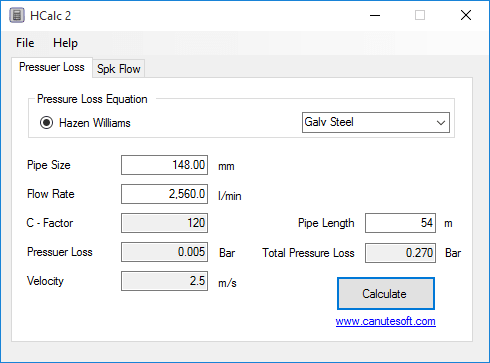Click the Pressuer Loss 0.005 result field

(164, 252)
